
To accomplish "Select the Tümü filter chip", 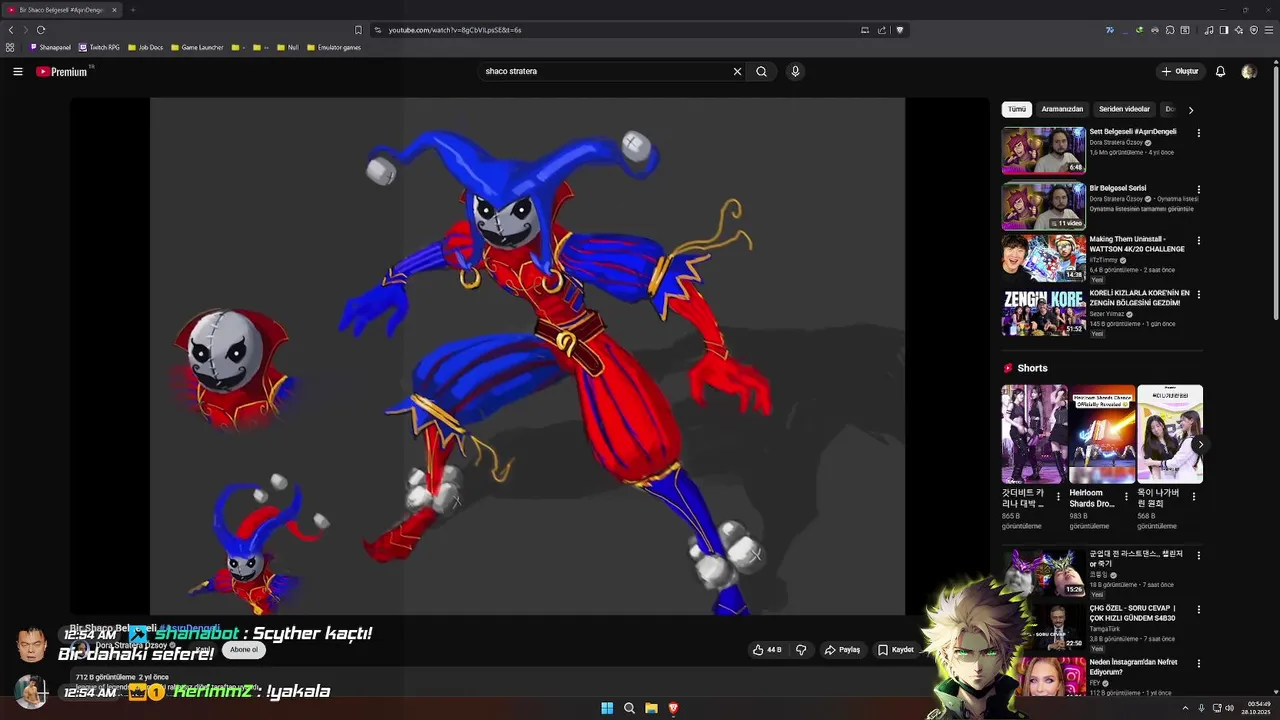I will [x=1016, y=109].
